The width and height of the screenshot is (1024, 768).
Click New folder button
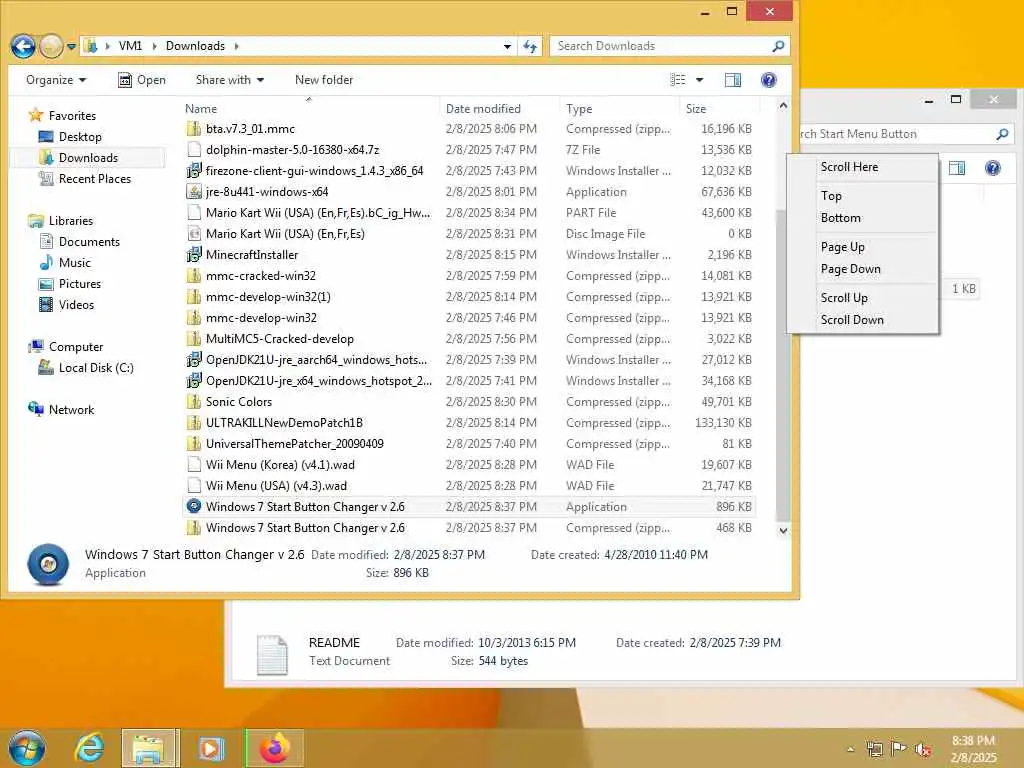click(324, 80)
